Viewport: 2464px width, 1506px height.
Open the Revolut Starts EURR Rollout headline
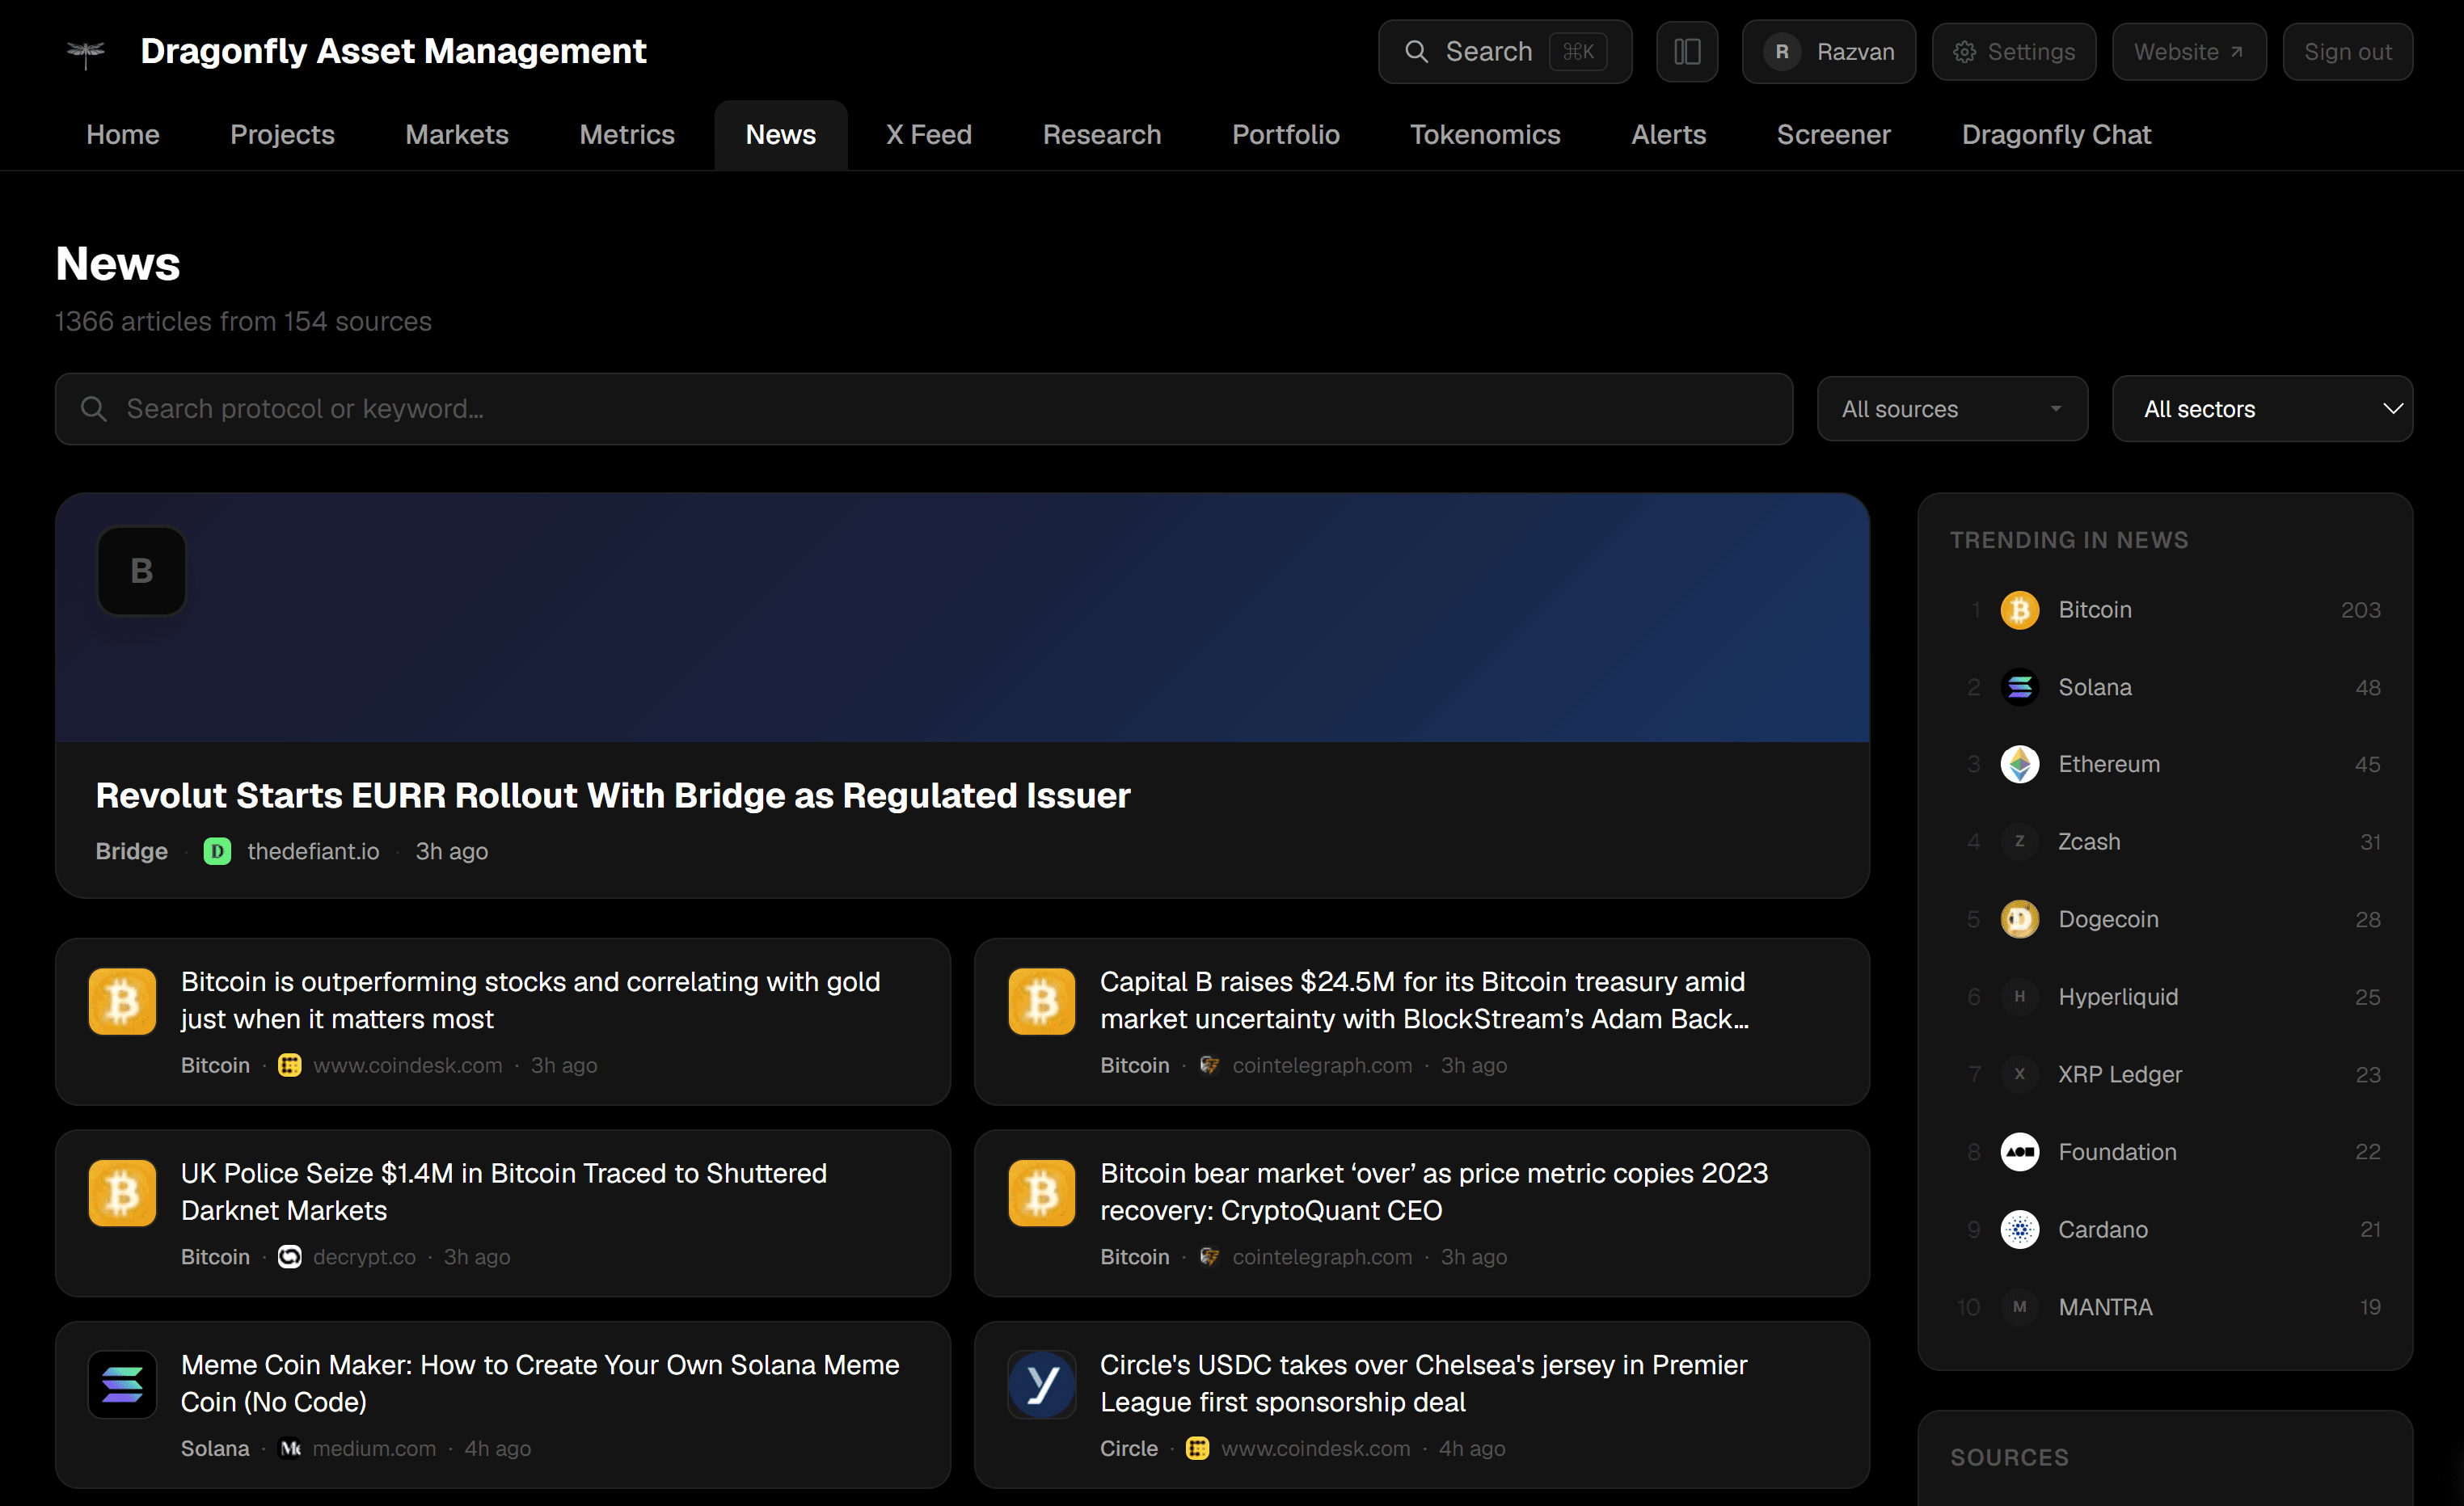[x=613, y=795]
